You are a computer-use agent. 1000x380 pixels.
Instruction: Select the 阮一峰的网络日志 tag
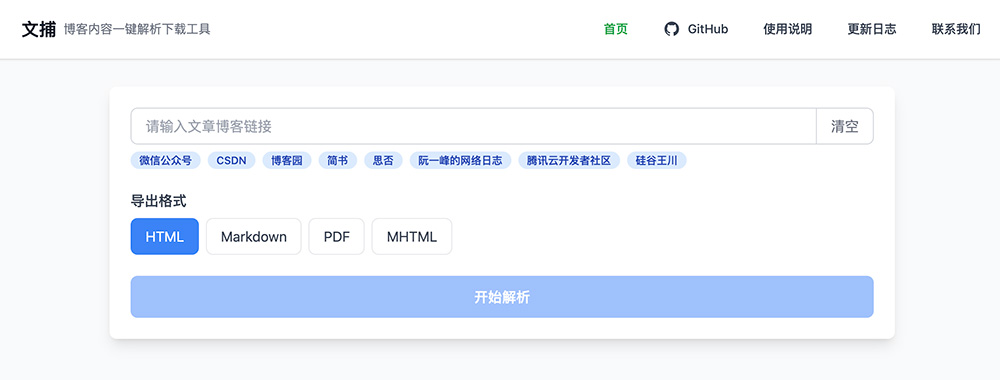tap(460, 161)
